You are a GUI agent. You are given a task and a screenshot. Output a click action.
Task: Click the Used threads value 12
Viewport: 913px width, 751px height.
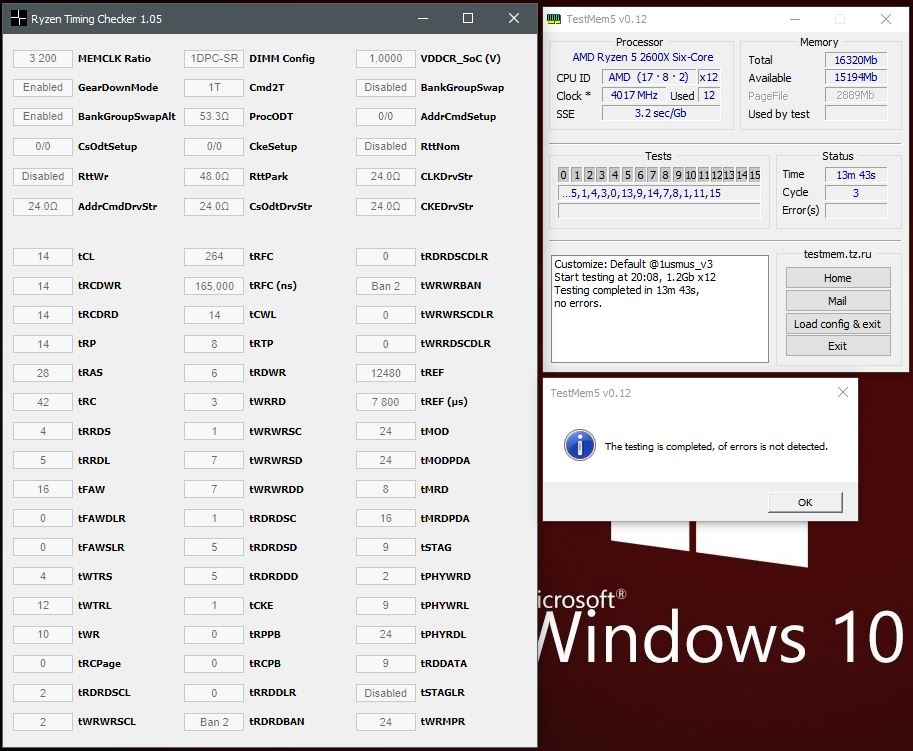coord(709,95)
